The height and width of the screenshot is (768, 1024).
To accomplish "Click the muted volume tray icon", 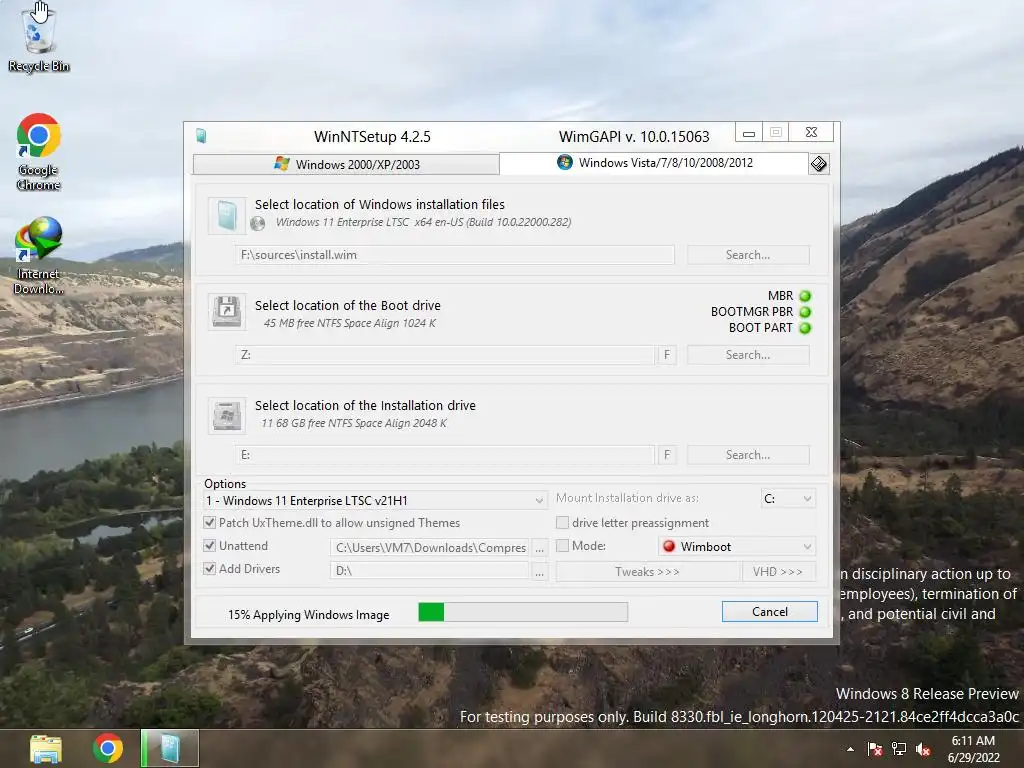I will [x=923, y=749].
